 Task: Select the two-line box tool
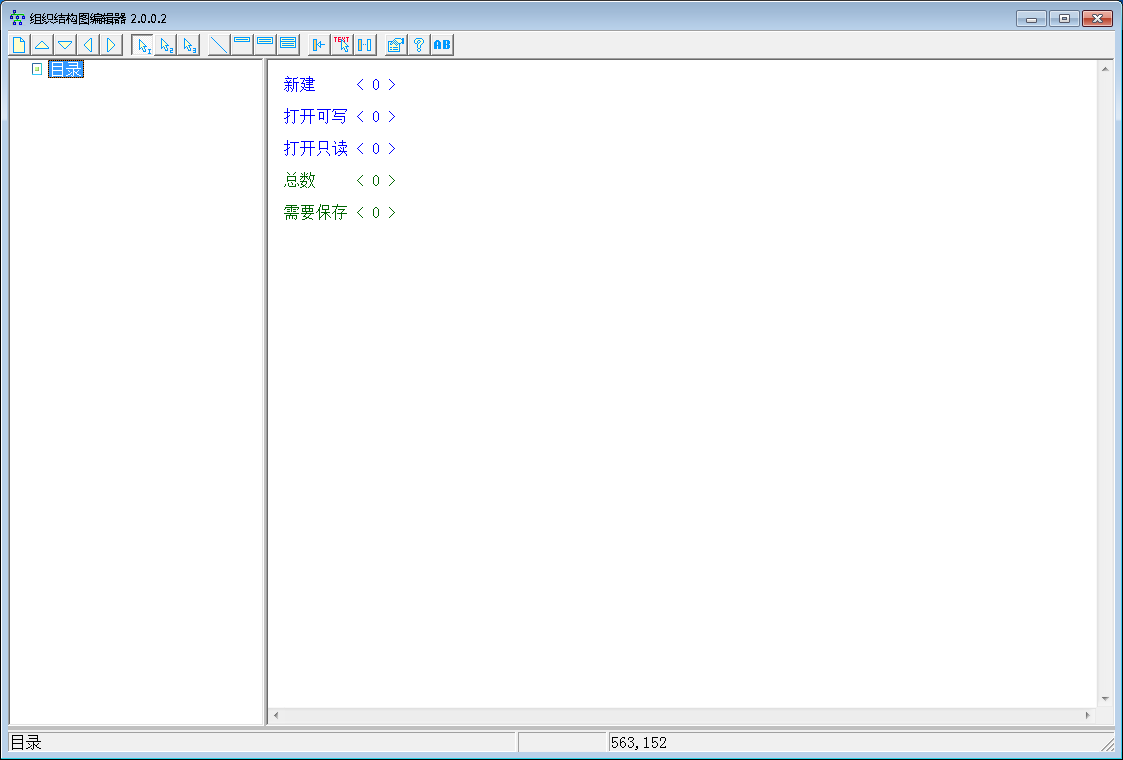pos(265,45)
